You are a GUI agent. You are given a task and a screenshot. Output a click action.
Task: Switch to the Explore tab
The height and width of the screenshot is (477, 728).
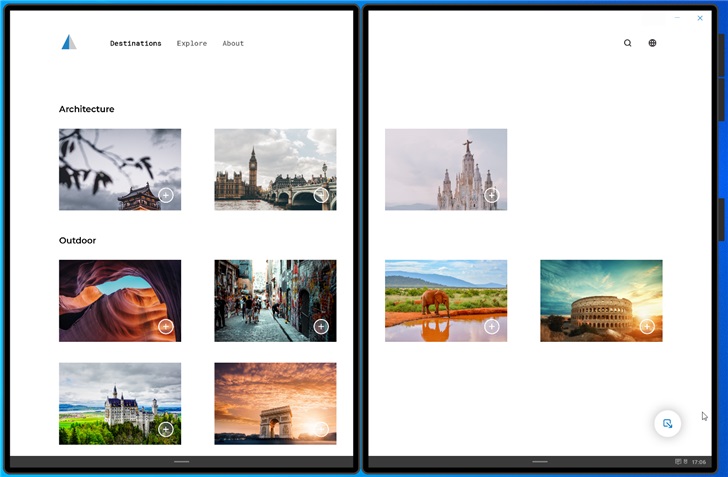point(192,44)
